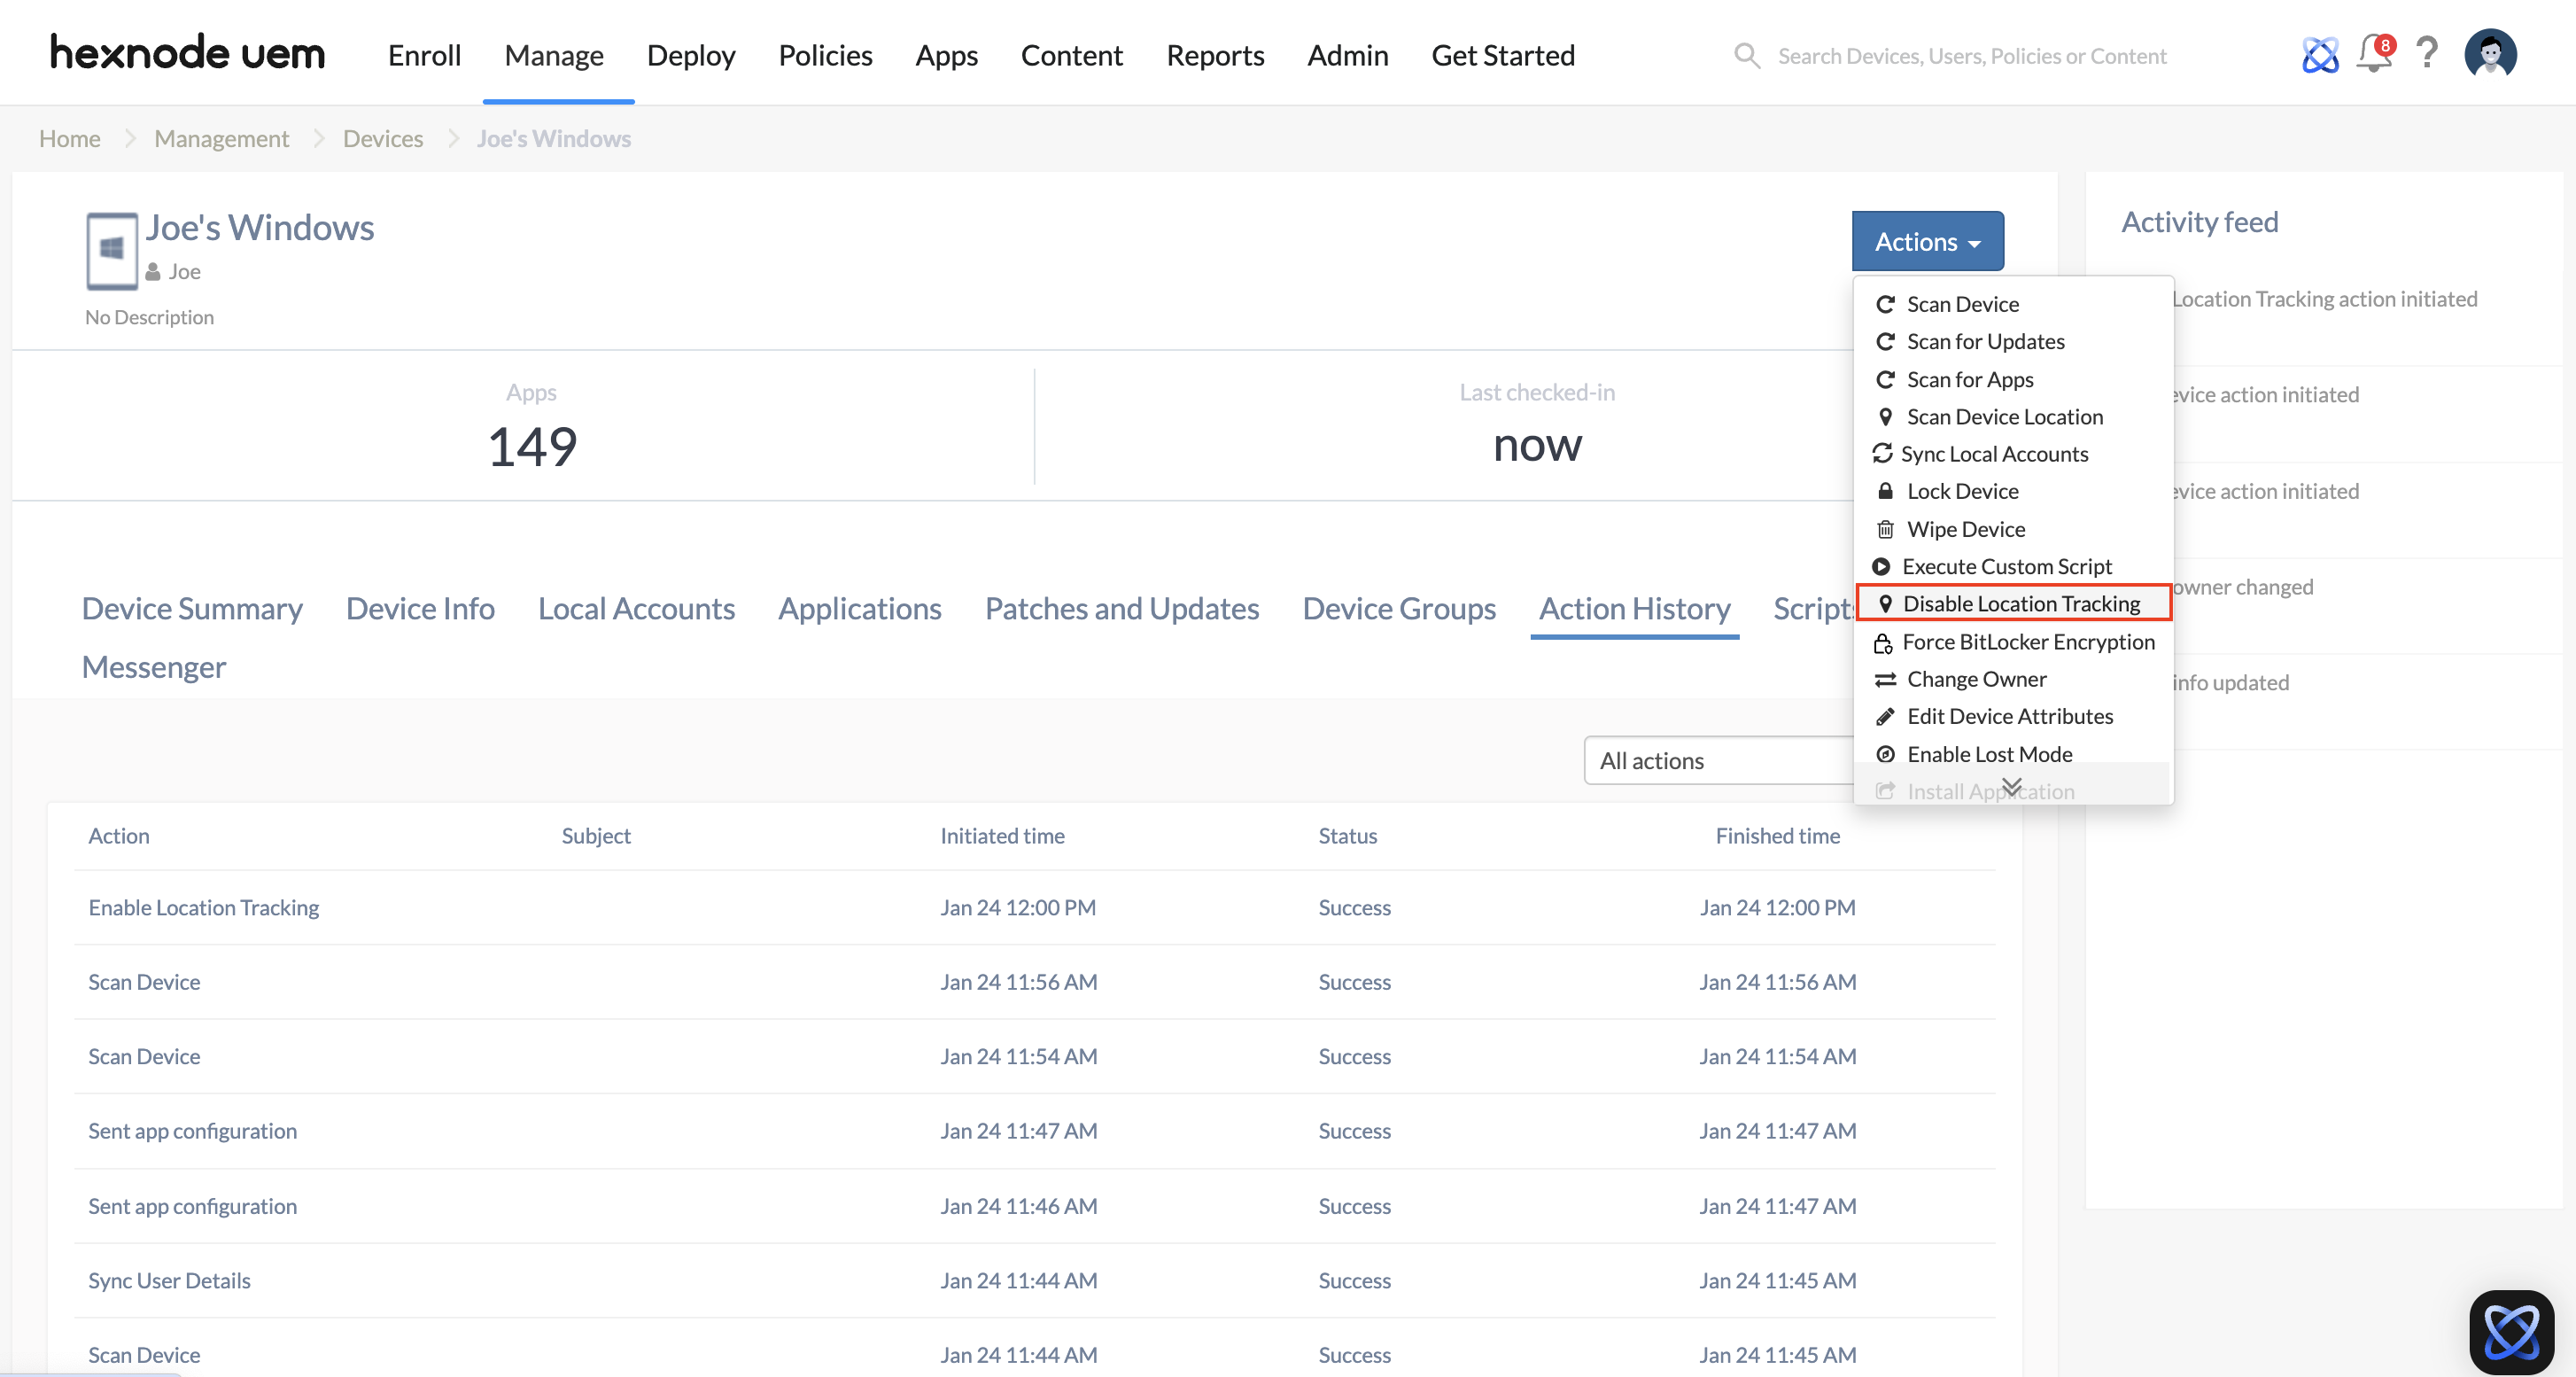Image resolution: width=2576 pixels, height=1377 pixels.
Task: Open Enable Location Tracking action row
Action: [x=1034, y=907]
